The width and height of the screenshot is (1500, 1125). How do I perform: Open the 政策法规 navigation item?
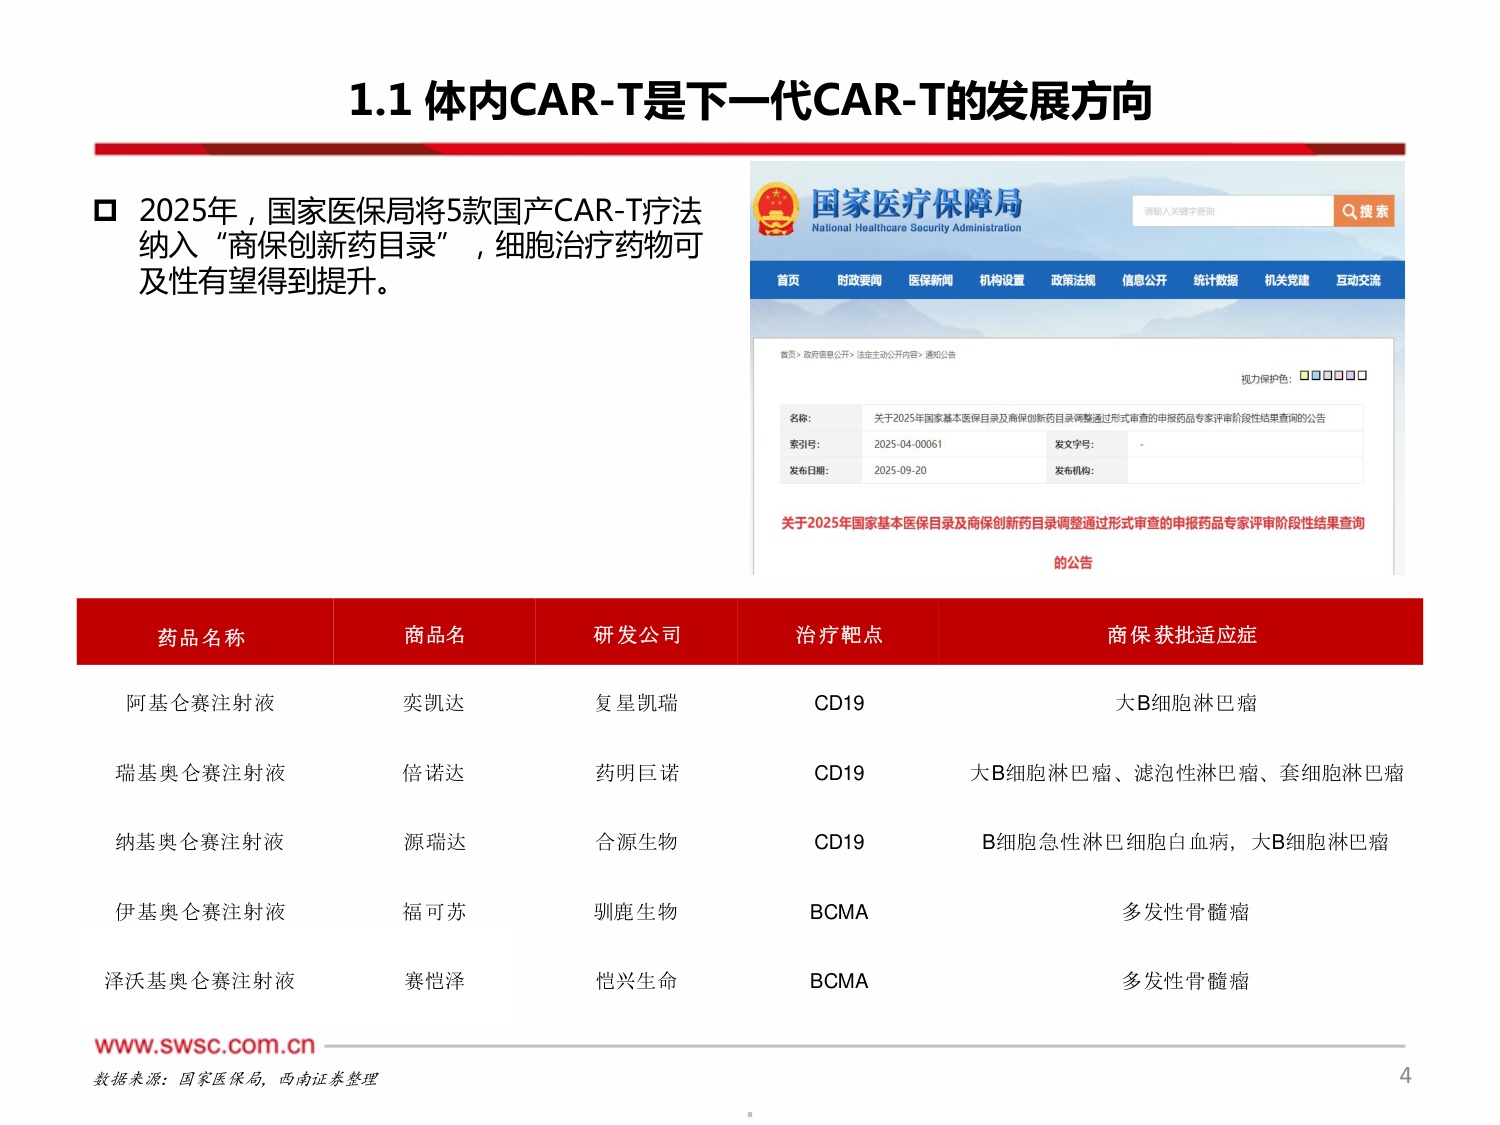(x=1073, y=280)
